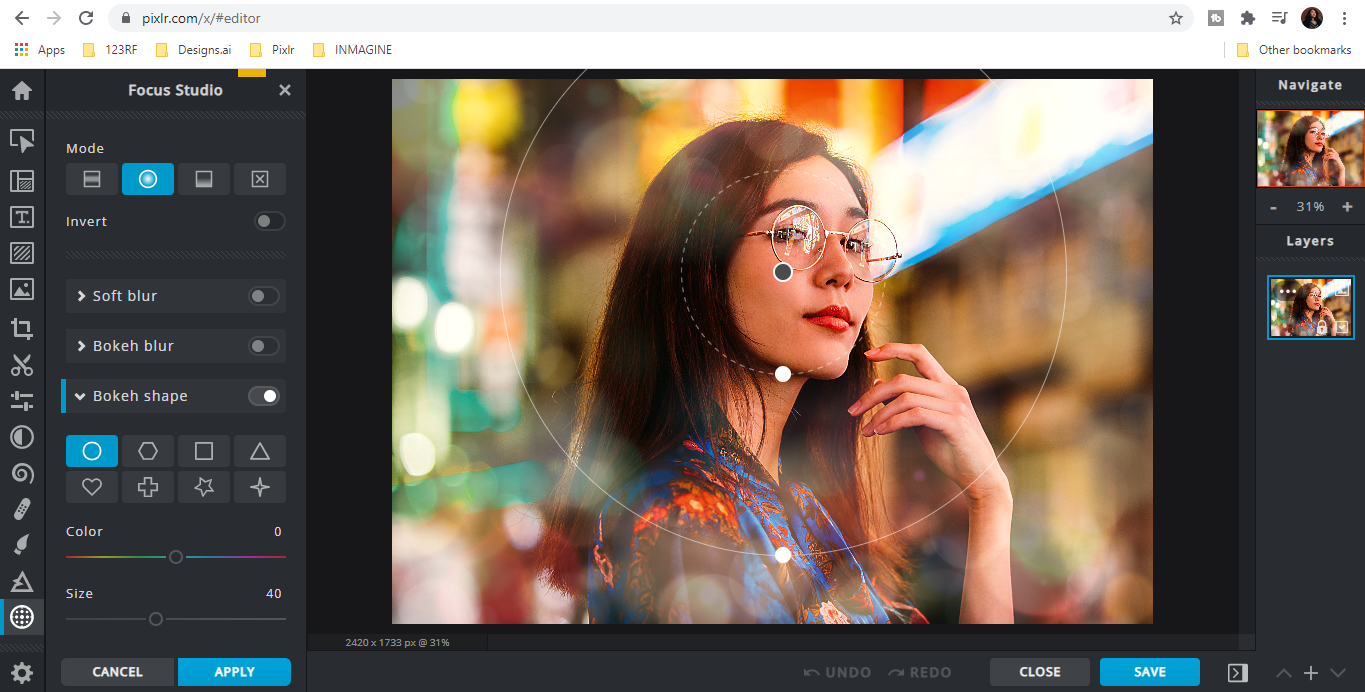
Task: Select the hexagon bokeh shape
Action: tap(147, 451)
